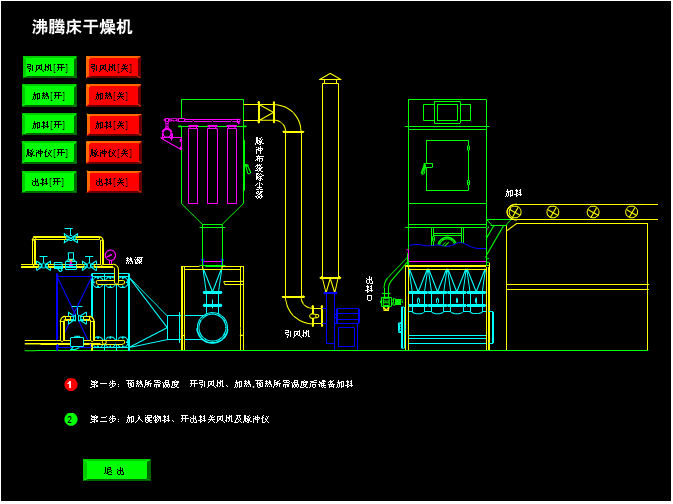Screen dimensions: 673x504
Task: Click the 引风机 label under the fan
Action: 297,334
